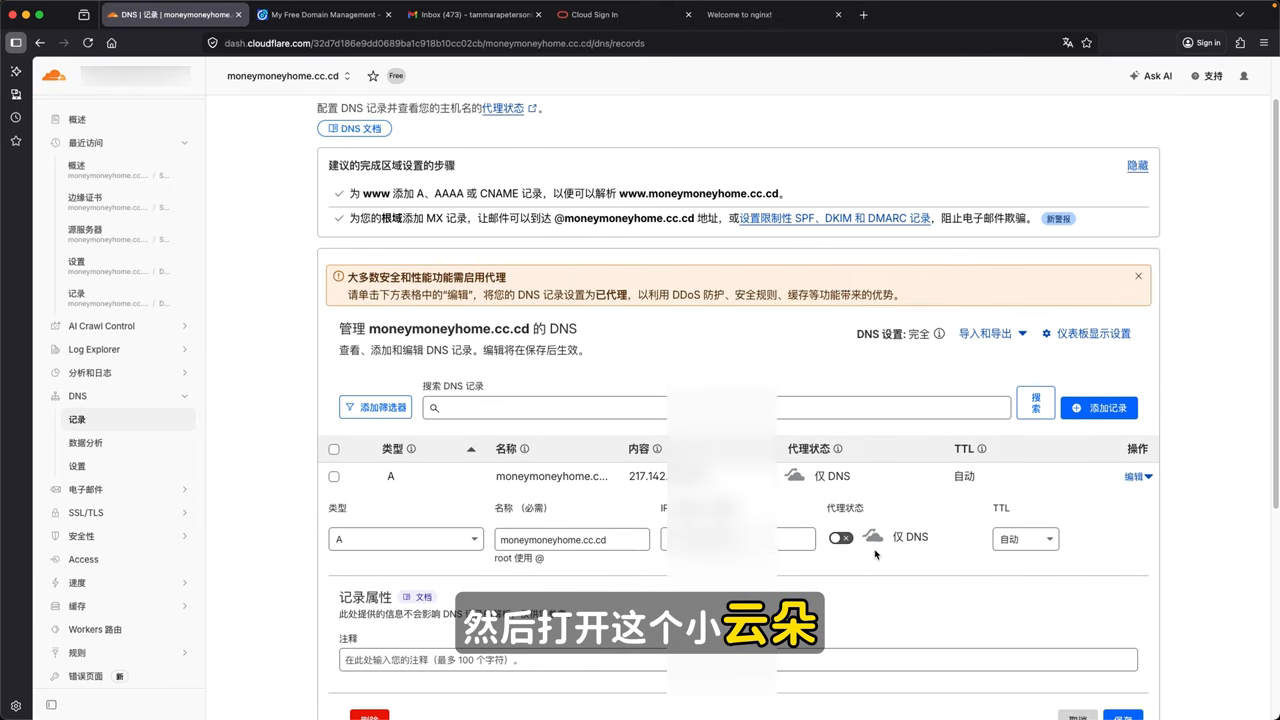Sort records by the 类型 column arrow
Viewport: 1280px width, 720px height.
click(x=471, y=450)
